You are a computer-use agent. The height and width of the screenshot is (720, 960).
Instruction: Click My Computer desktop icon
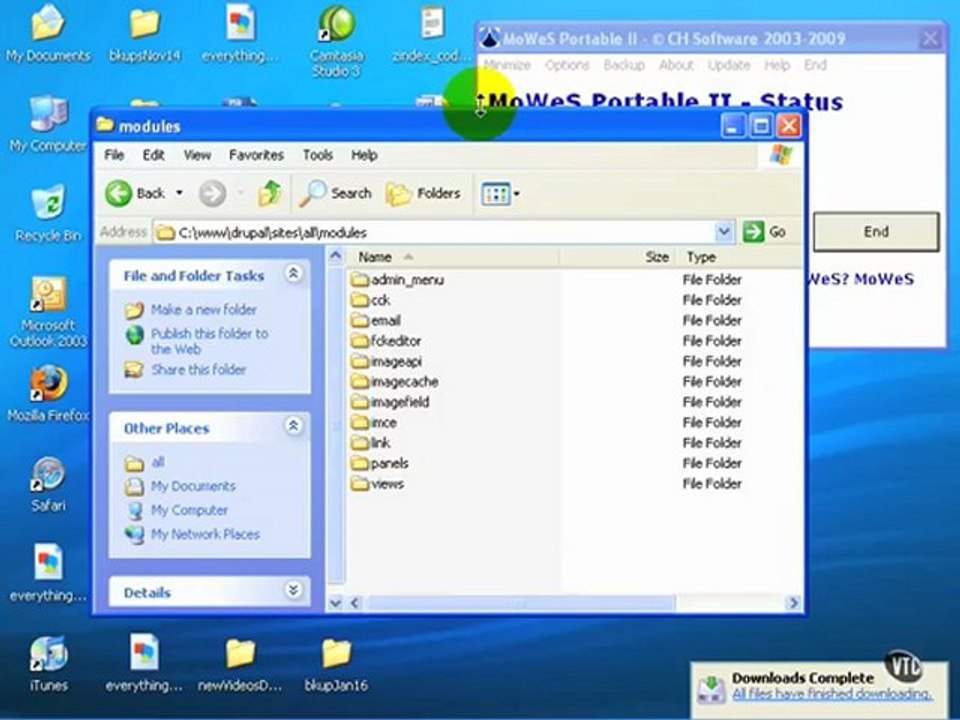coord(48,124)
